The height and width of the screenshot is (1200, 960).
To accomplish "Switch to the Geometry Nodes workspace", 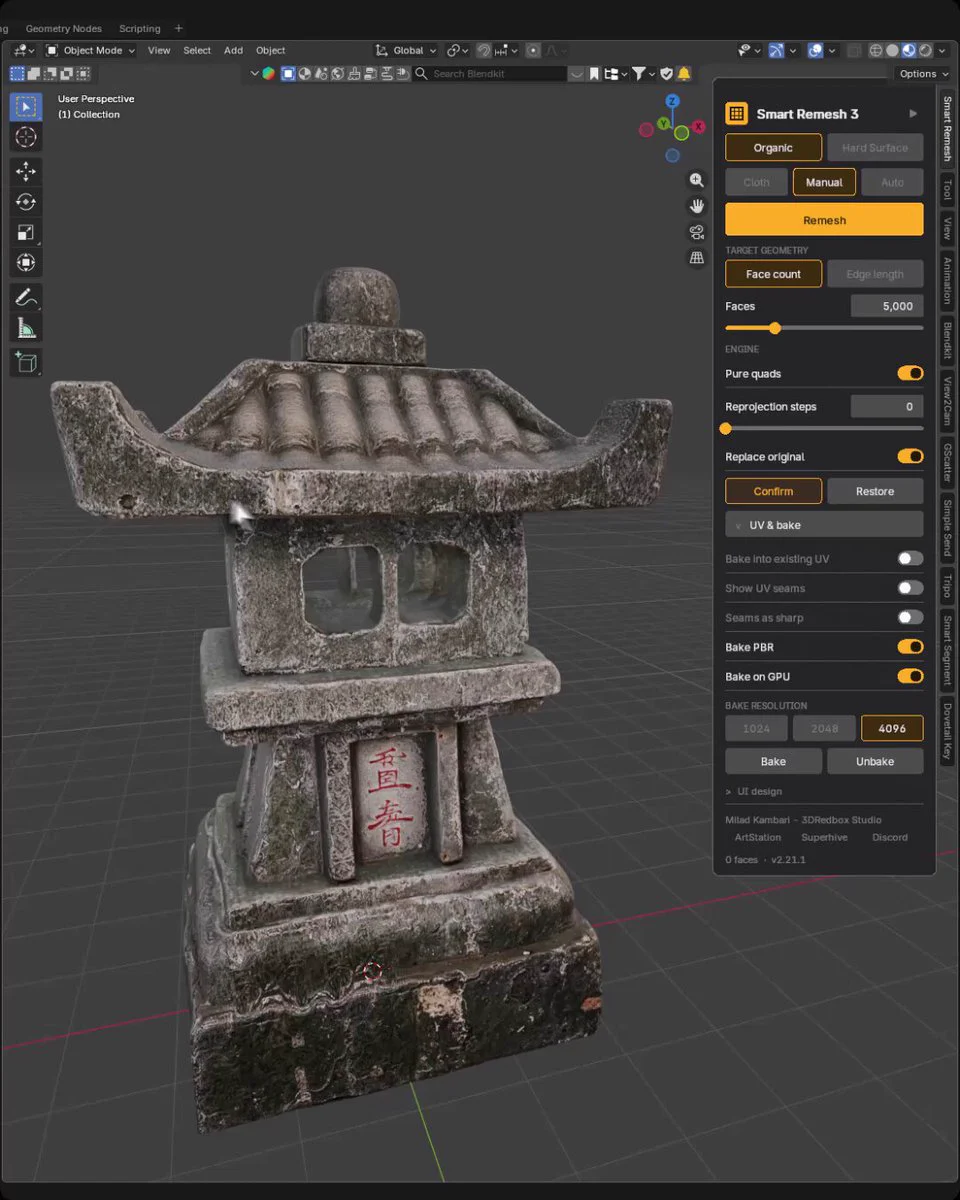I will 64,28.
